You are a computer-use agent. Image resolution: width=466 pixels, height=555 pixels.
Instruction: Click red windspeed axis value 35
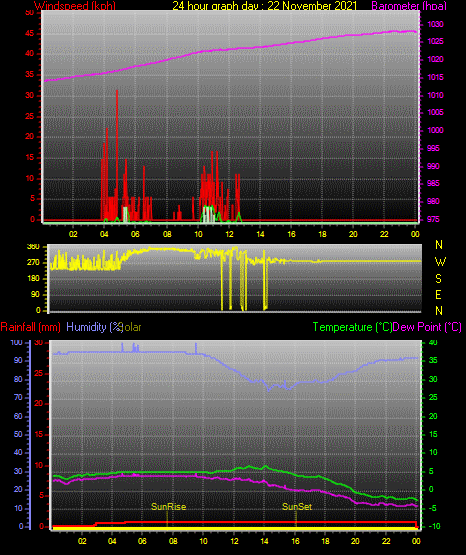coord(30,74)
